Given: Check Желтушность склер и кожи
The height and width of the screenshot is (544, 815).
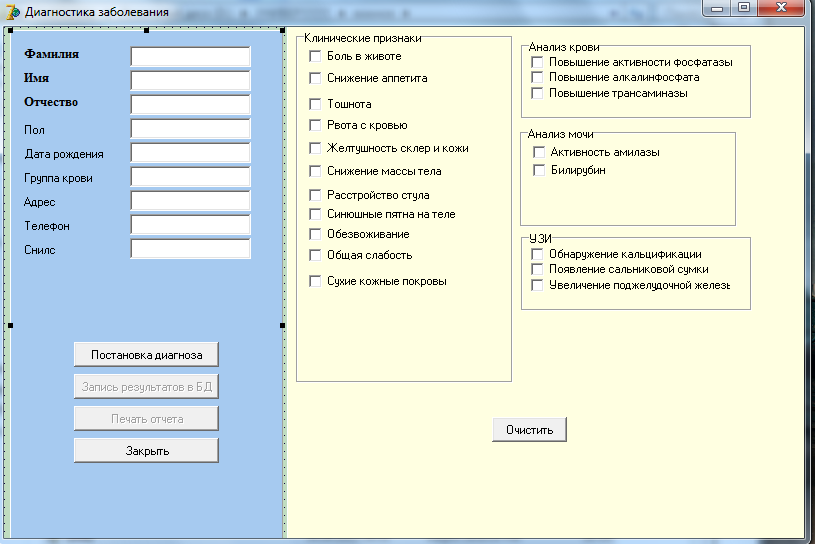Looking at the screenshot, I should [315, 148].
